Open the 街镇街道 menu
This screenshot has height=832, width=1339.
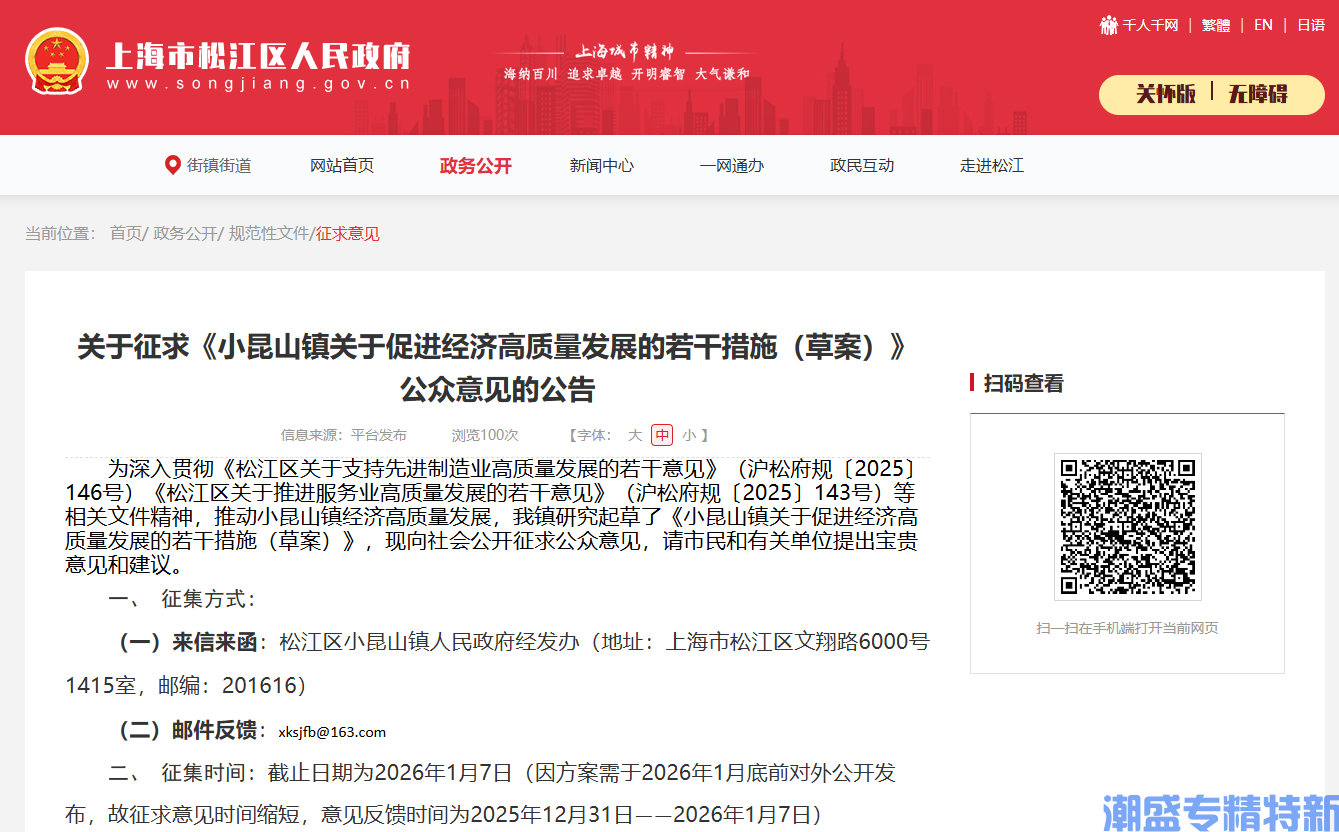tap(219, 166)
